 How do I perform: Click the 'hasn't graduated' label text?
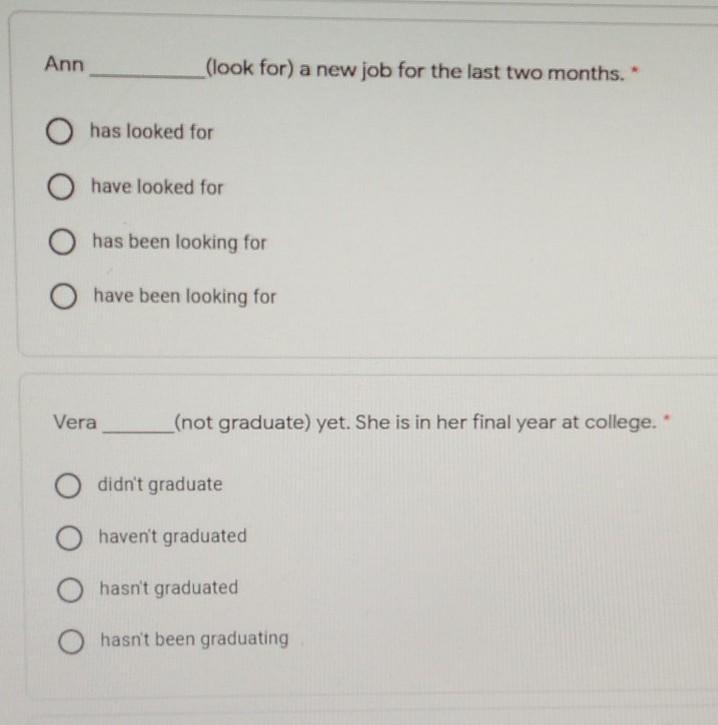click(x=169, y=588)
